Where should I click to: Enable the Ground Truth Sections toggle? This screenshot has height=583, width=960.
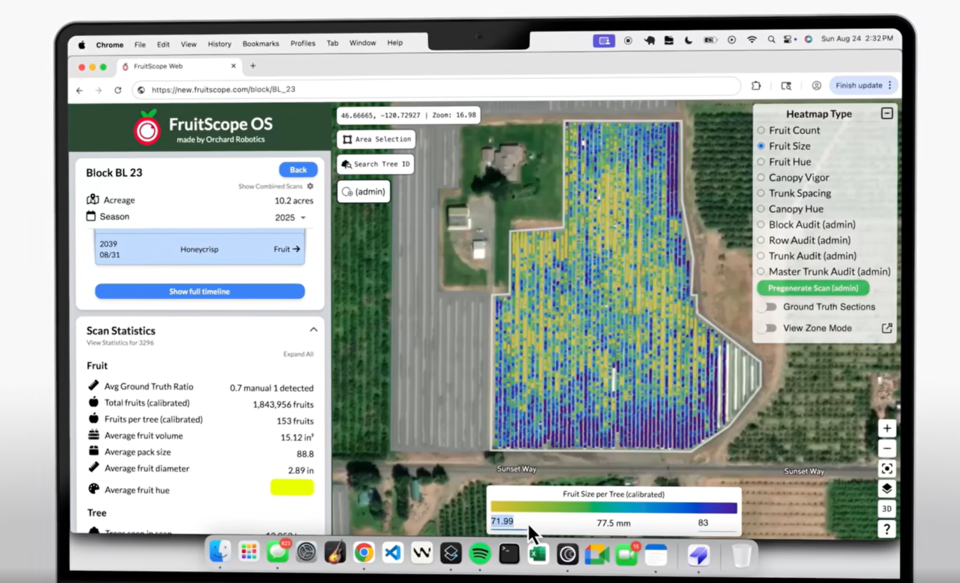tap(768, 307)
